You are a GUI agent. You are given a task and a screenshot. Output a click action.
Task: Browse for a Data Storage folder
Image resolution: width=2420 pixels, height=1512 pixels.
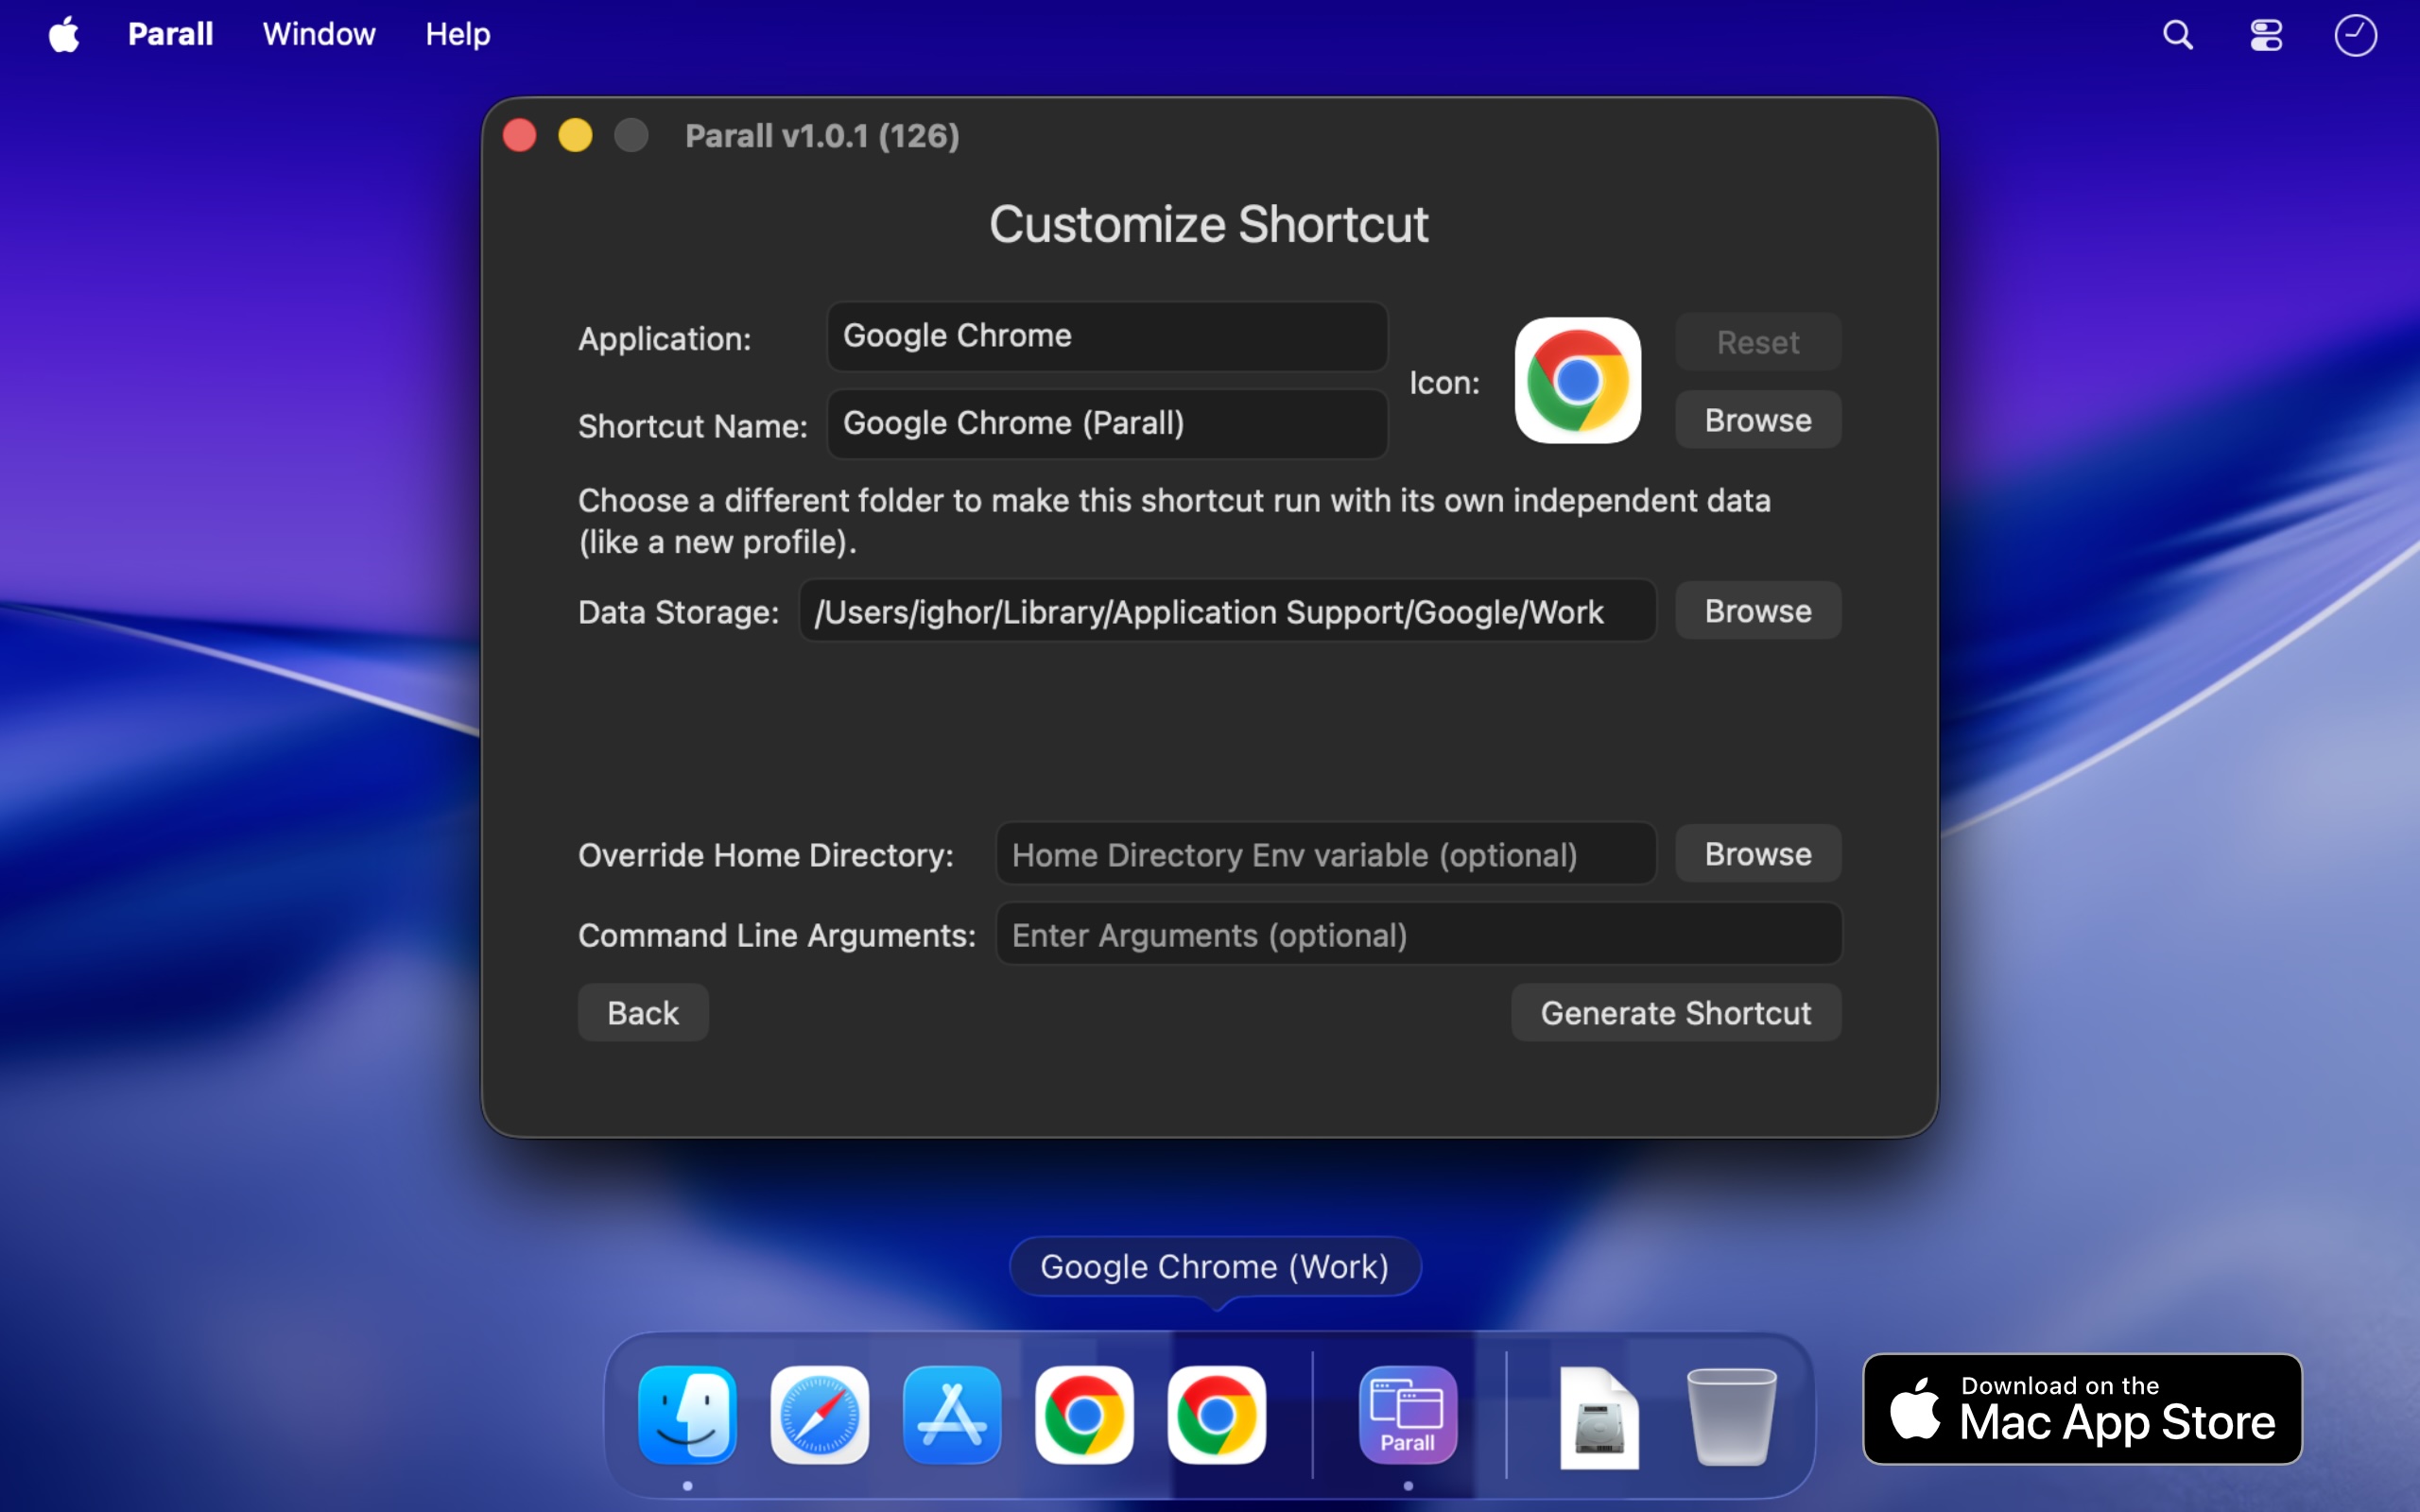[1757, 611]
